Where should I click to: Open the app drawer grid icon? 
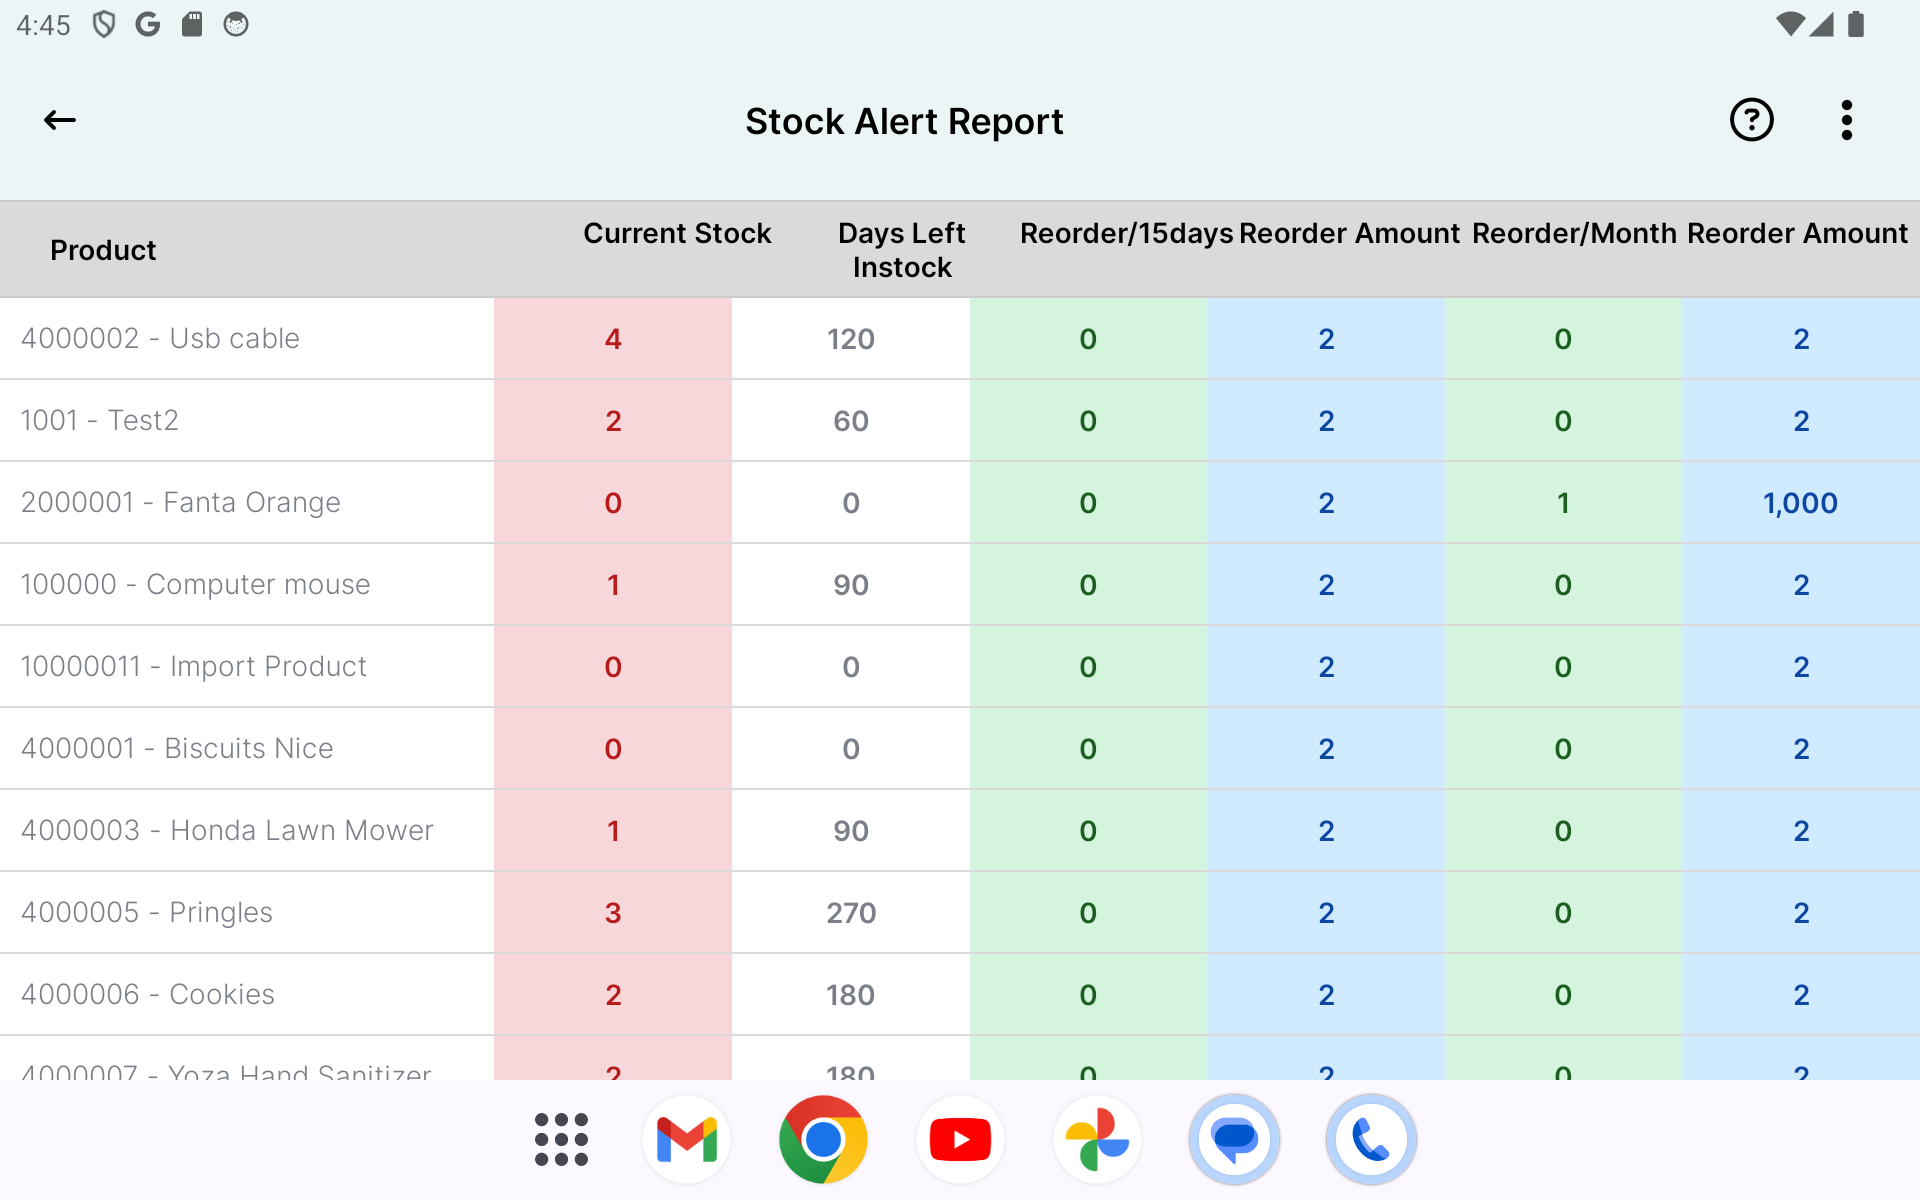pos(561,1139)
